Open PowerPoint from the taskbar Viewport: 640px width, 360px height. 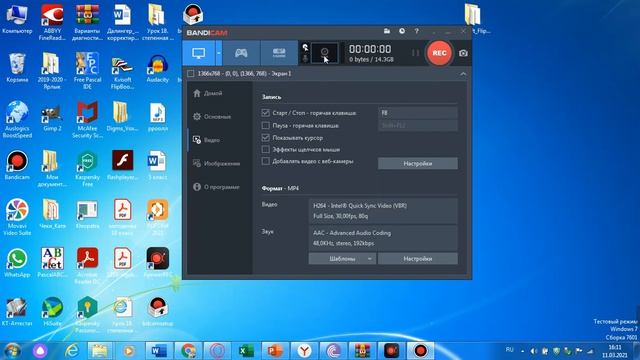[275, 351]
